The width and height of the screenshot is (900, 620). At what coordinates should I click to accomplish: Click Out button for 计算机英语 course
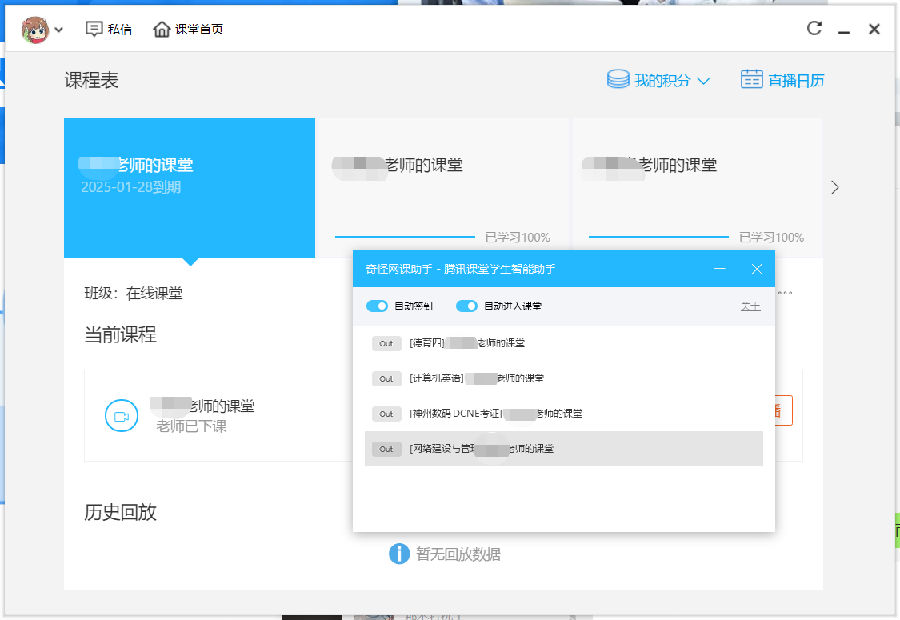point(386,379)
